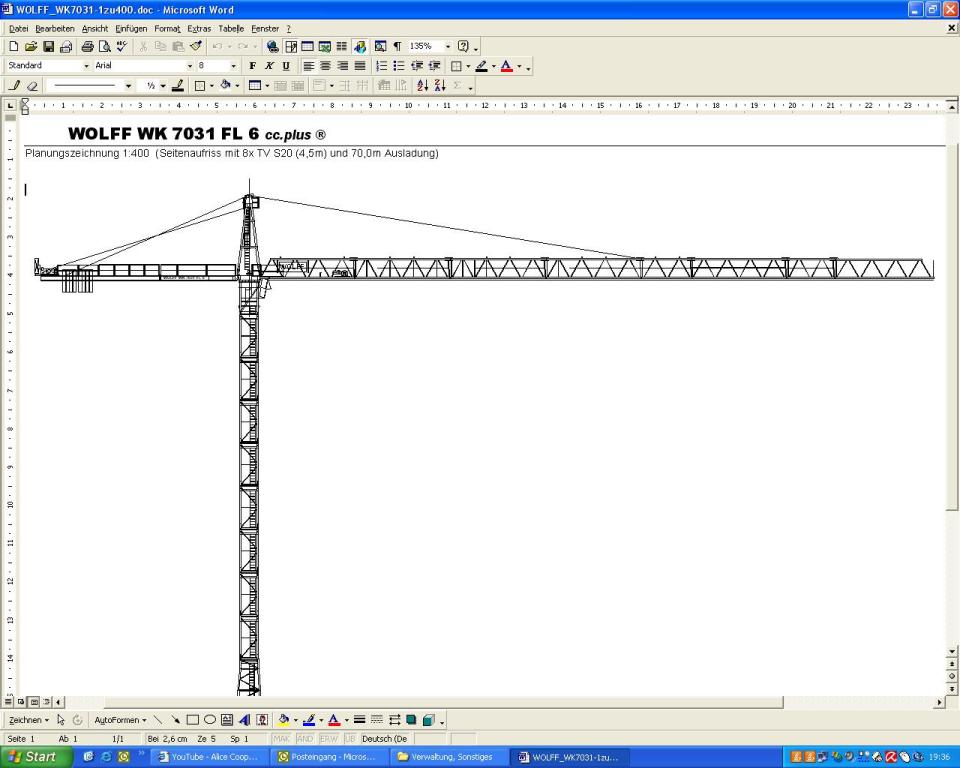
Task: Expand the AutoFormen shapes menu
Action: pyautogui.click(x=120, y=720)
